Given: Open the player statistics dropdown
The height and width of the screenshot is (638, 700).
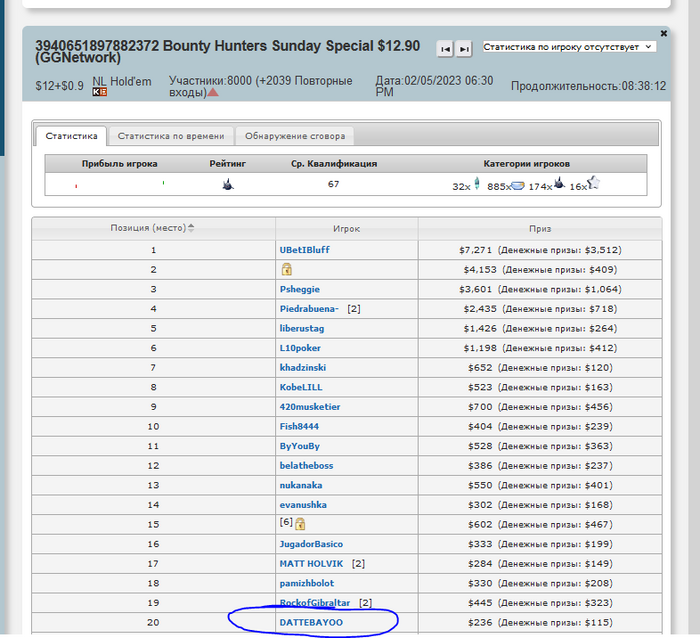Looking at the screenshot, I should tap(569, 47).
